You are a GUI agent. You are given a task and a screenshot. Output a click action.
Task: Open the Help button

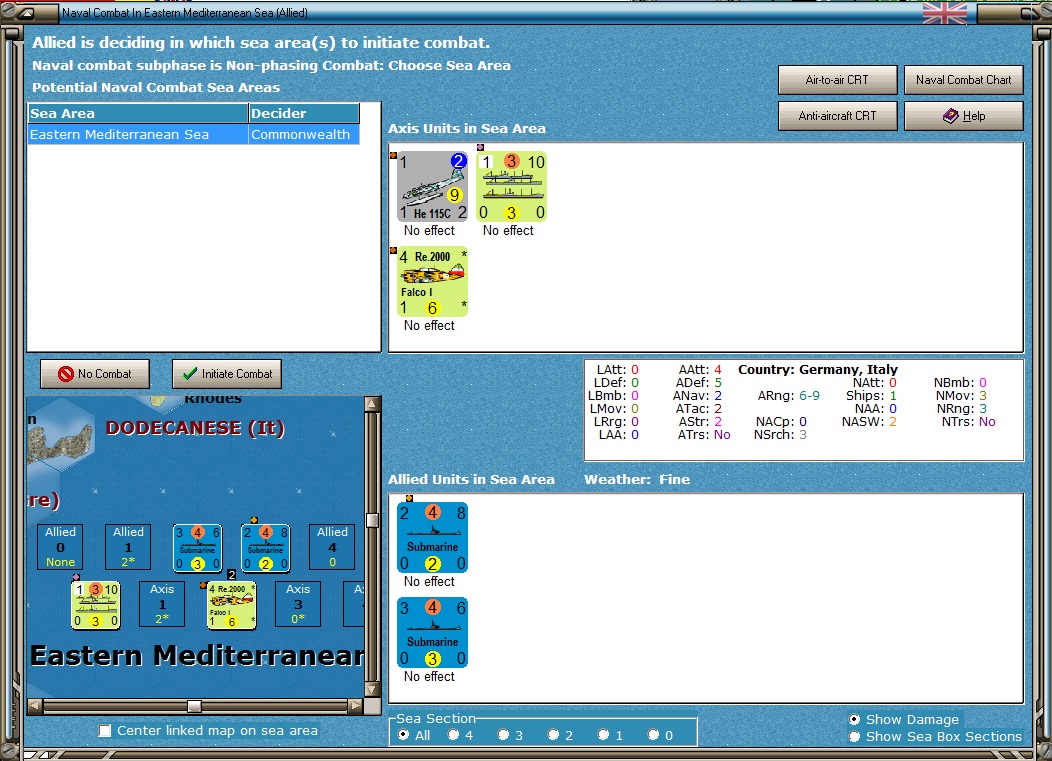coord(963,116)
